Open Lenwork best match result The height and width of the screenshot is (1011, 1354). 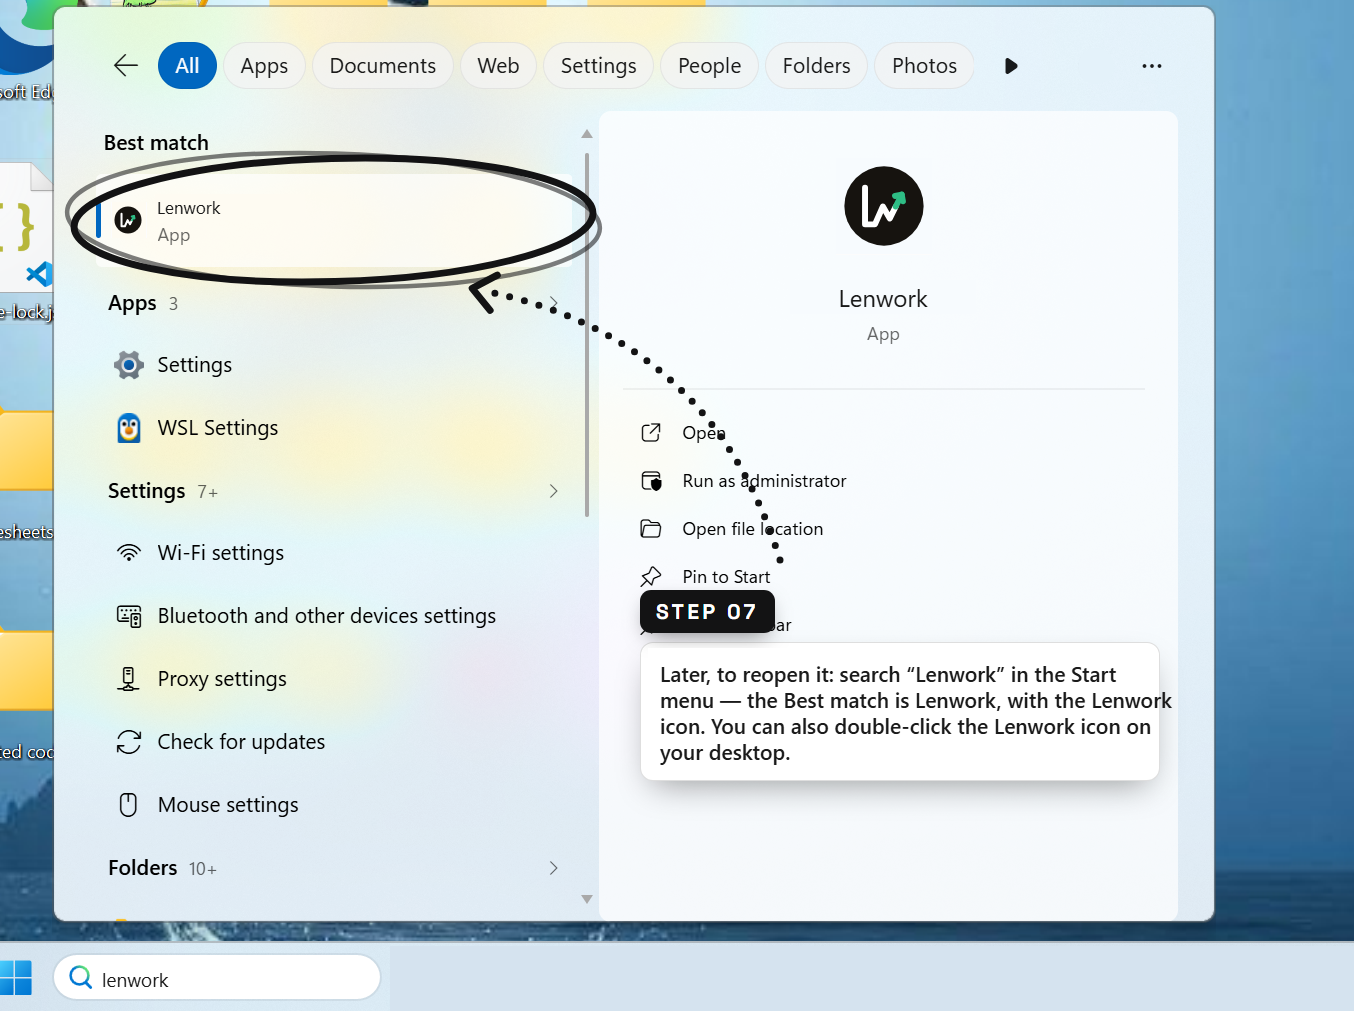[x=334, y=221]
